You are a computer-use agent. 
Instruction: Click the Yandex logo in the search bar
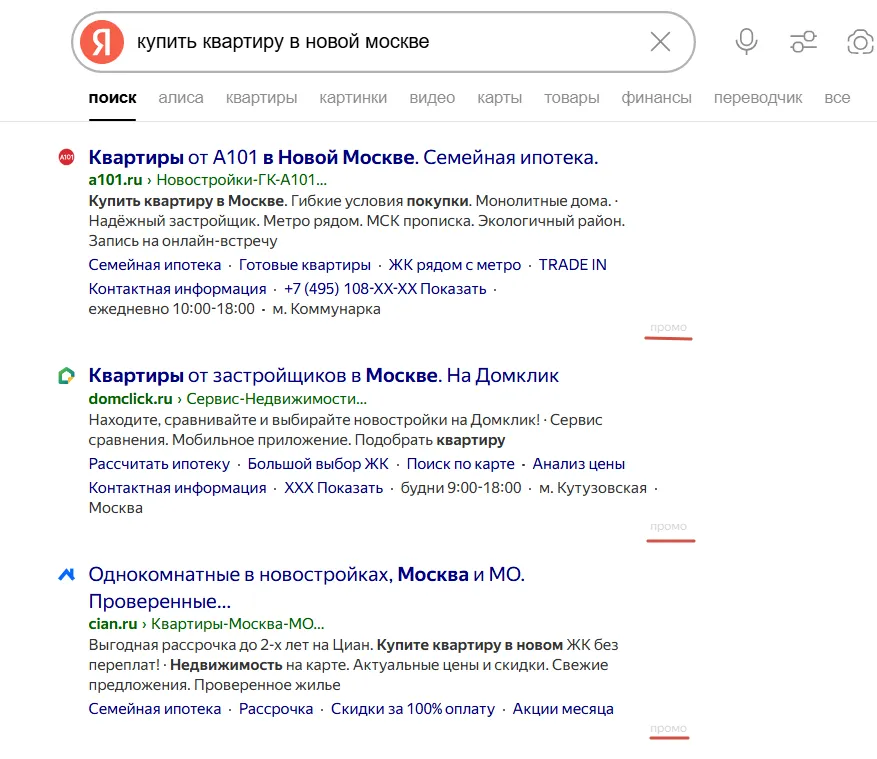(102, 42)
